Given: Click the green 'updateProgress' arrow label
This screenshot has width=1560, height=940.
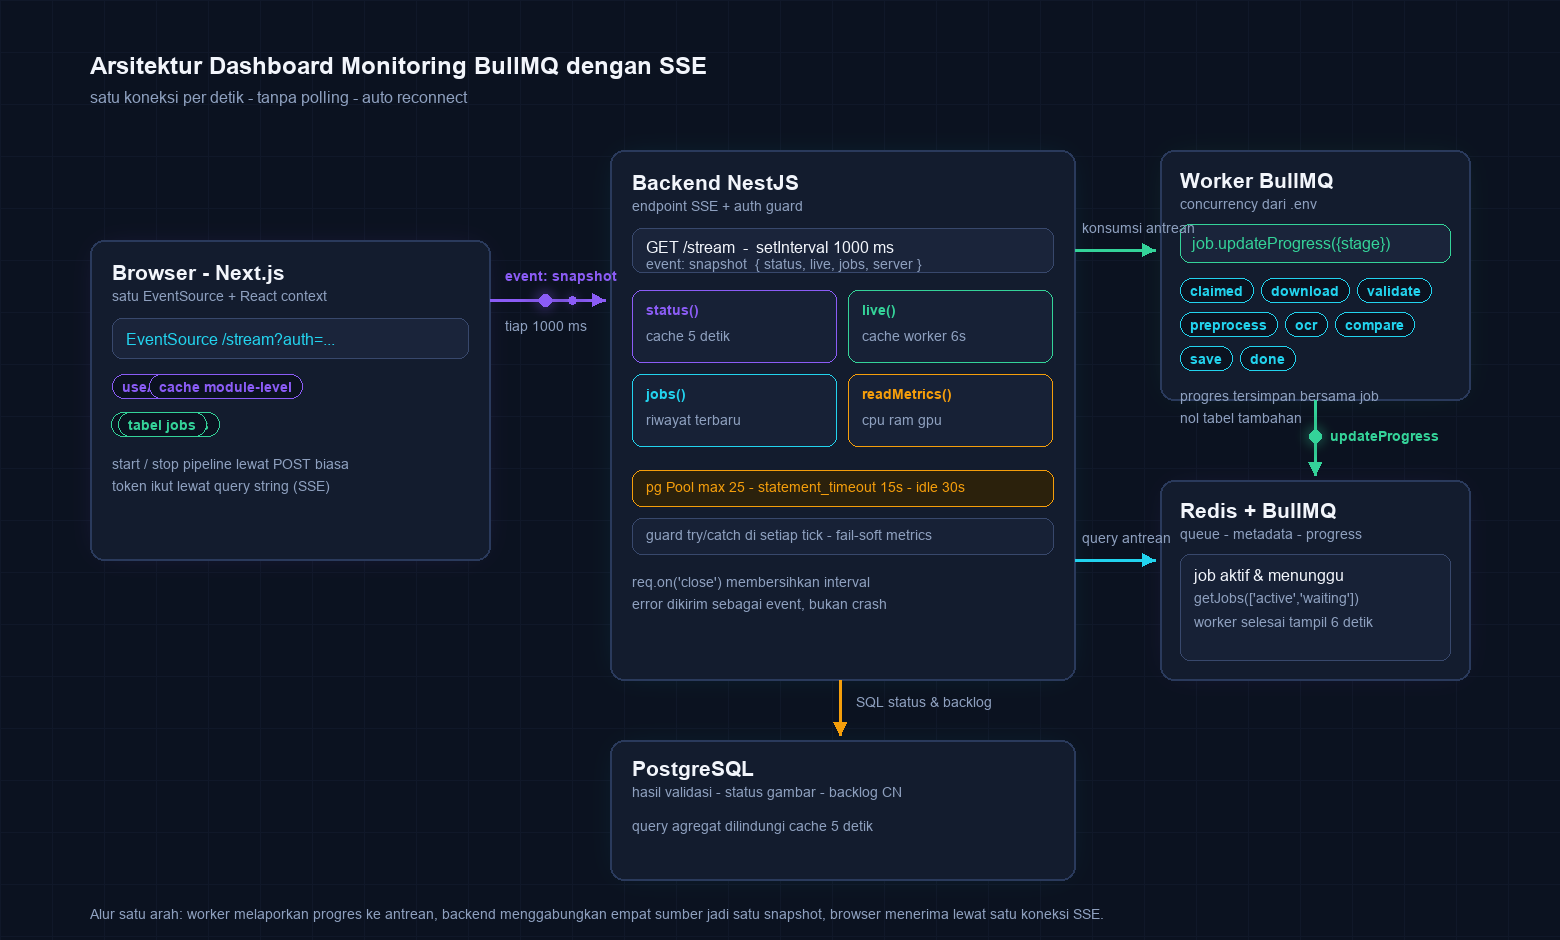Looking at the screenshot, I should pos(1384,436).
